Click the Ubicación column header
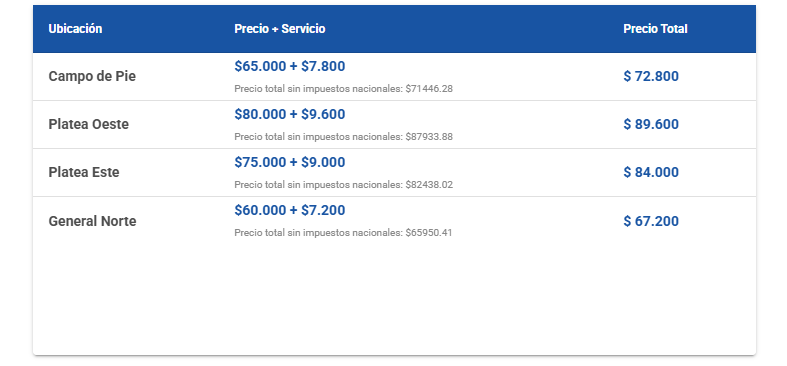This screenshot has width=787, height=366. coord(75,29)
